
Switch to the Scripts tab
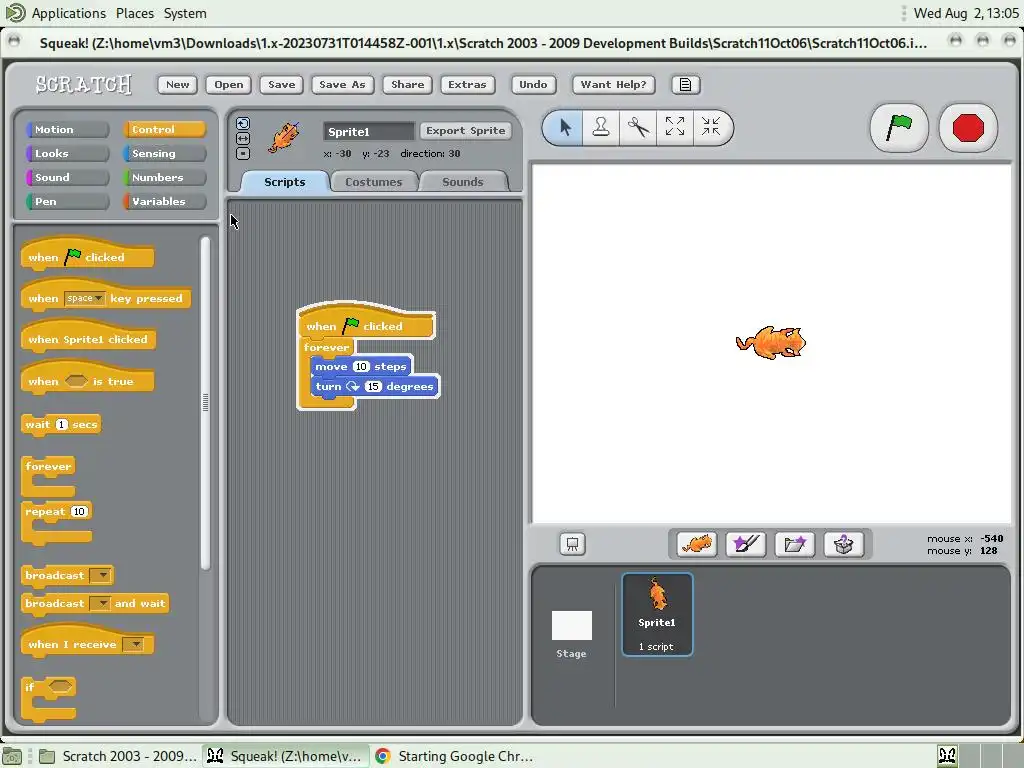coord(284,182)
